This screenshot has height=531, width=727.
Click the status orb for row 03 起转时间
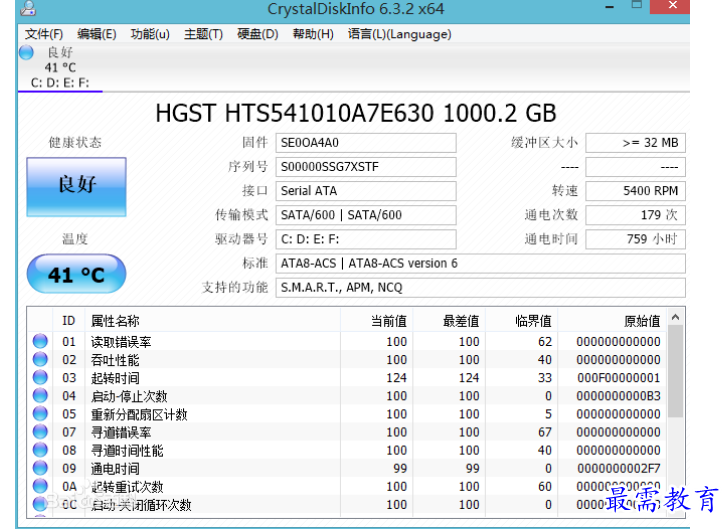click(40, 377)
